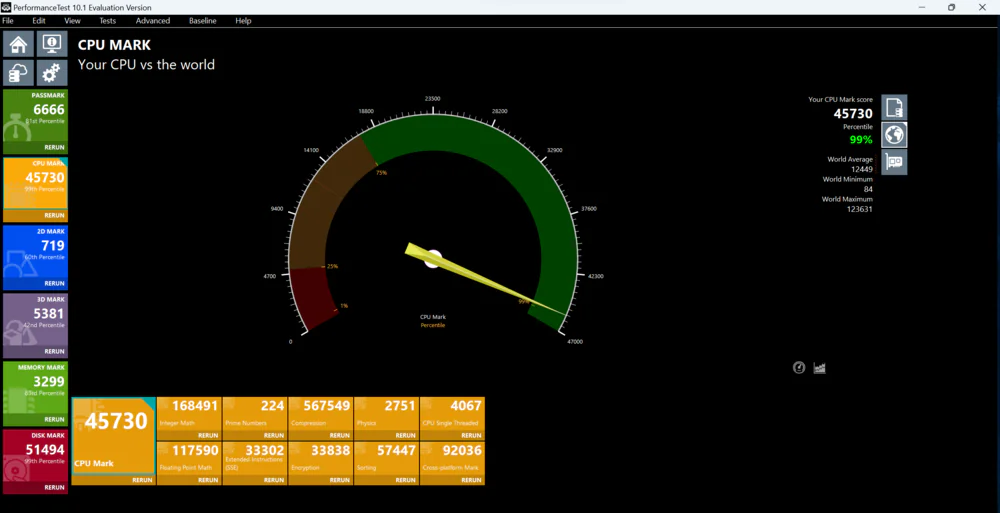The width and height of the screenshot is (1000, 513).
Task: Open the settings gears icon
Action: pyautogui.click(x=52, y=73)
